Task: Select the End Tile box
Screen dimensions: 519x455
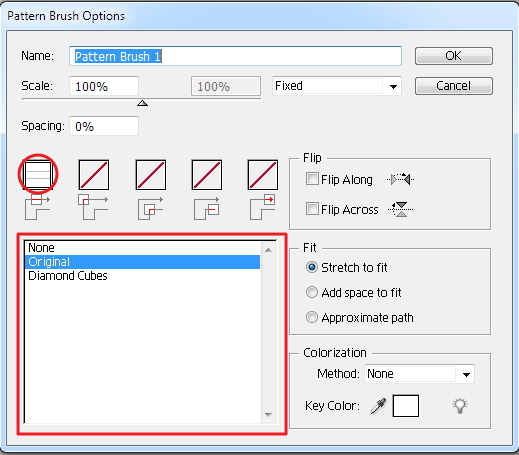Action: 263,175
